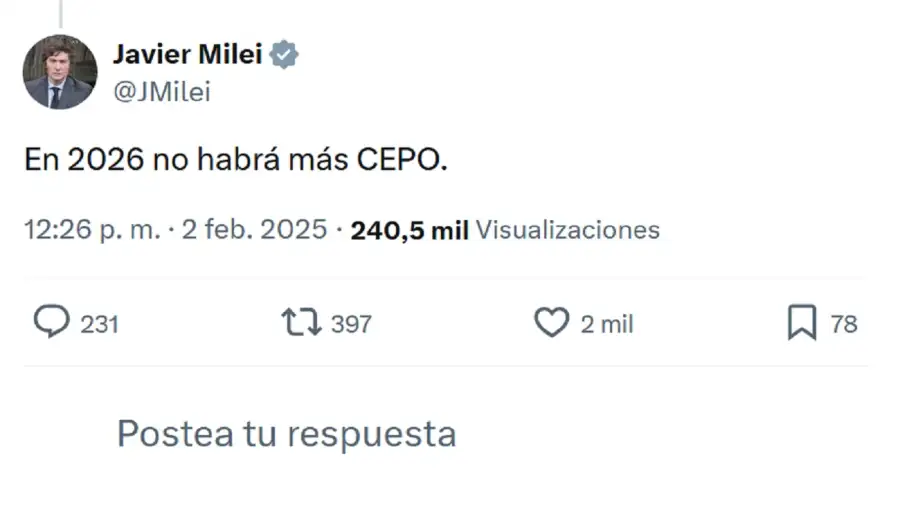Image resolution: width=900 pixels, height=505 pixels.
Task: Click the Visualizaciones label
Action: click(x=567, y=230)
